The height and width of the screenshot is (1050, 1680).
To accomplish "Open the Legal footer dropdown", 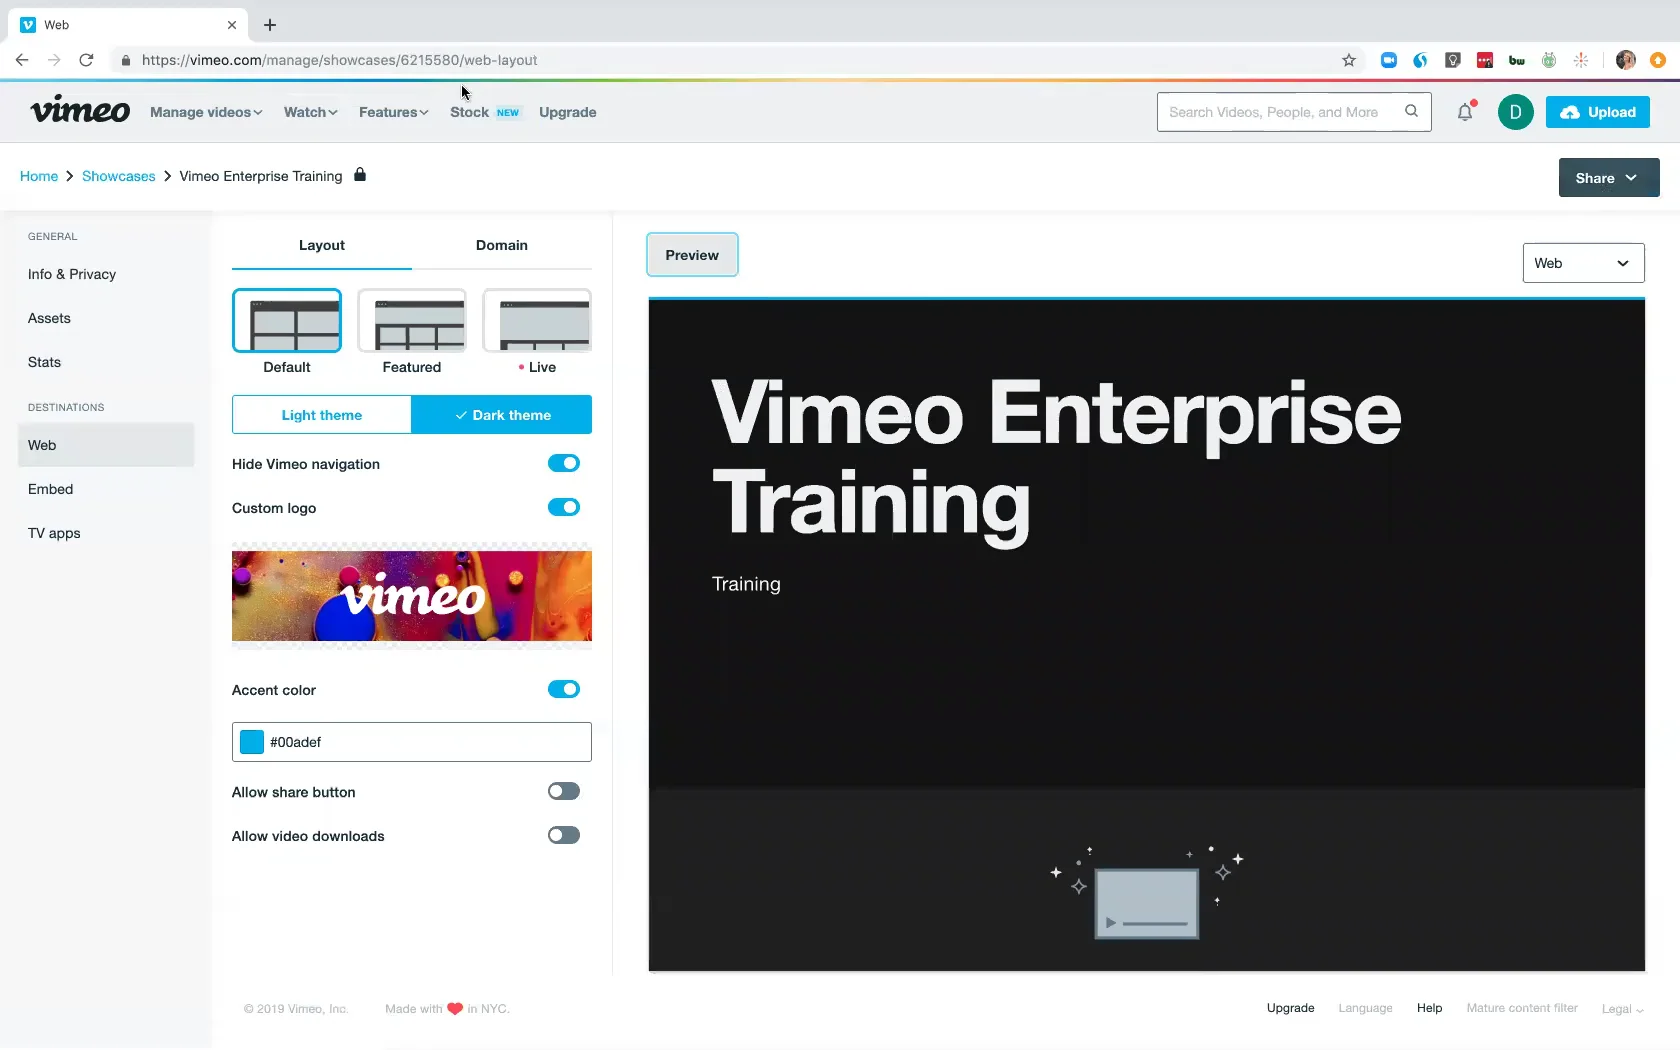I will click(x=1622, y=1009).
